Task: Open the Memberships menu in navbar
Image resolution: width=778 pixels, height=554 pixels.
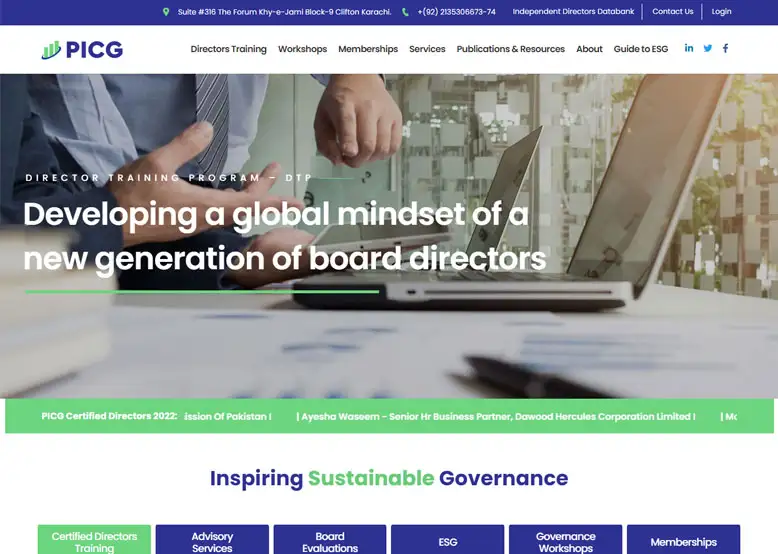Action: point(368,49)
